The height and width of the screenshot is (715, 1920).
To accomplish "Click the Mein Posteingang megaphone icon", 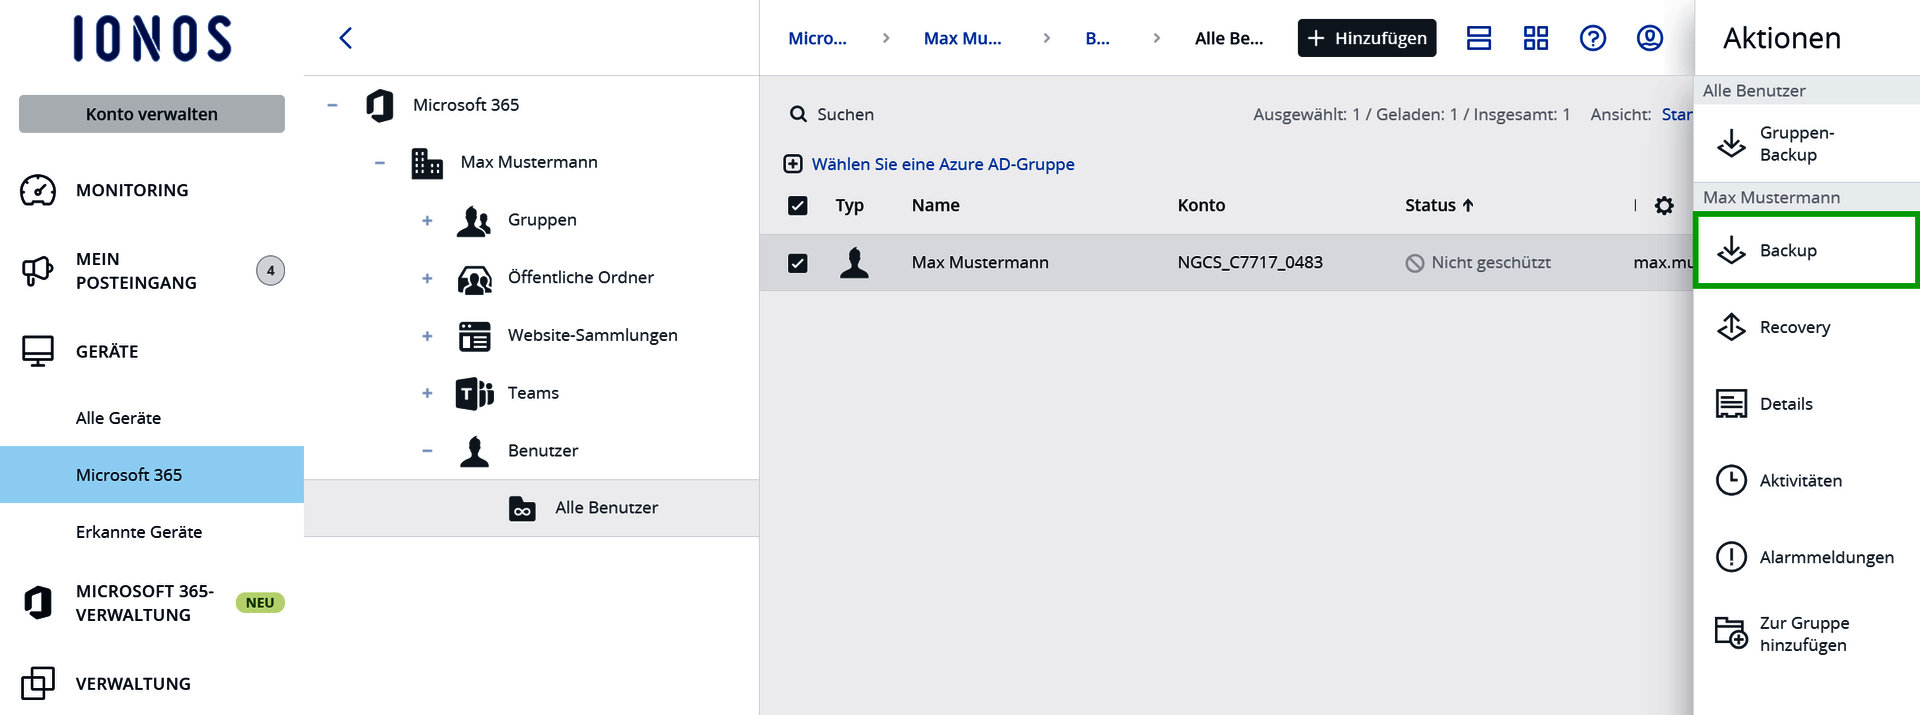I will coord(38,270).
